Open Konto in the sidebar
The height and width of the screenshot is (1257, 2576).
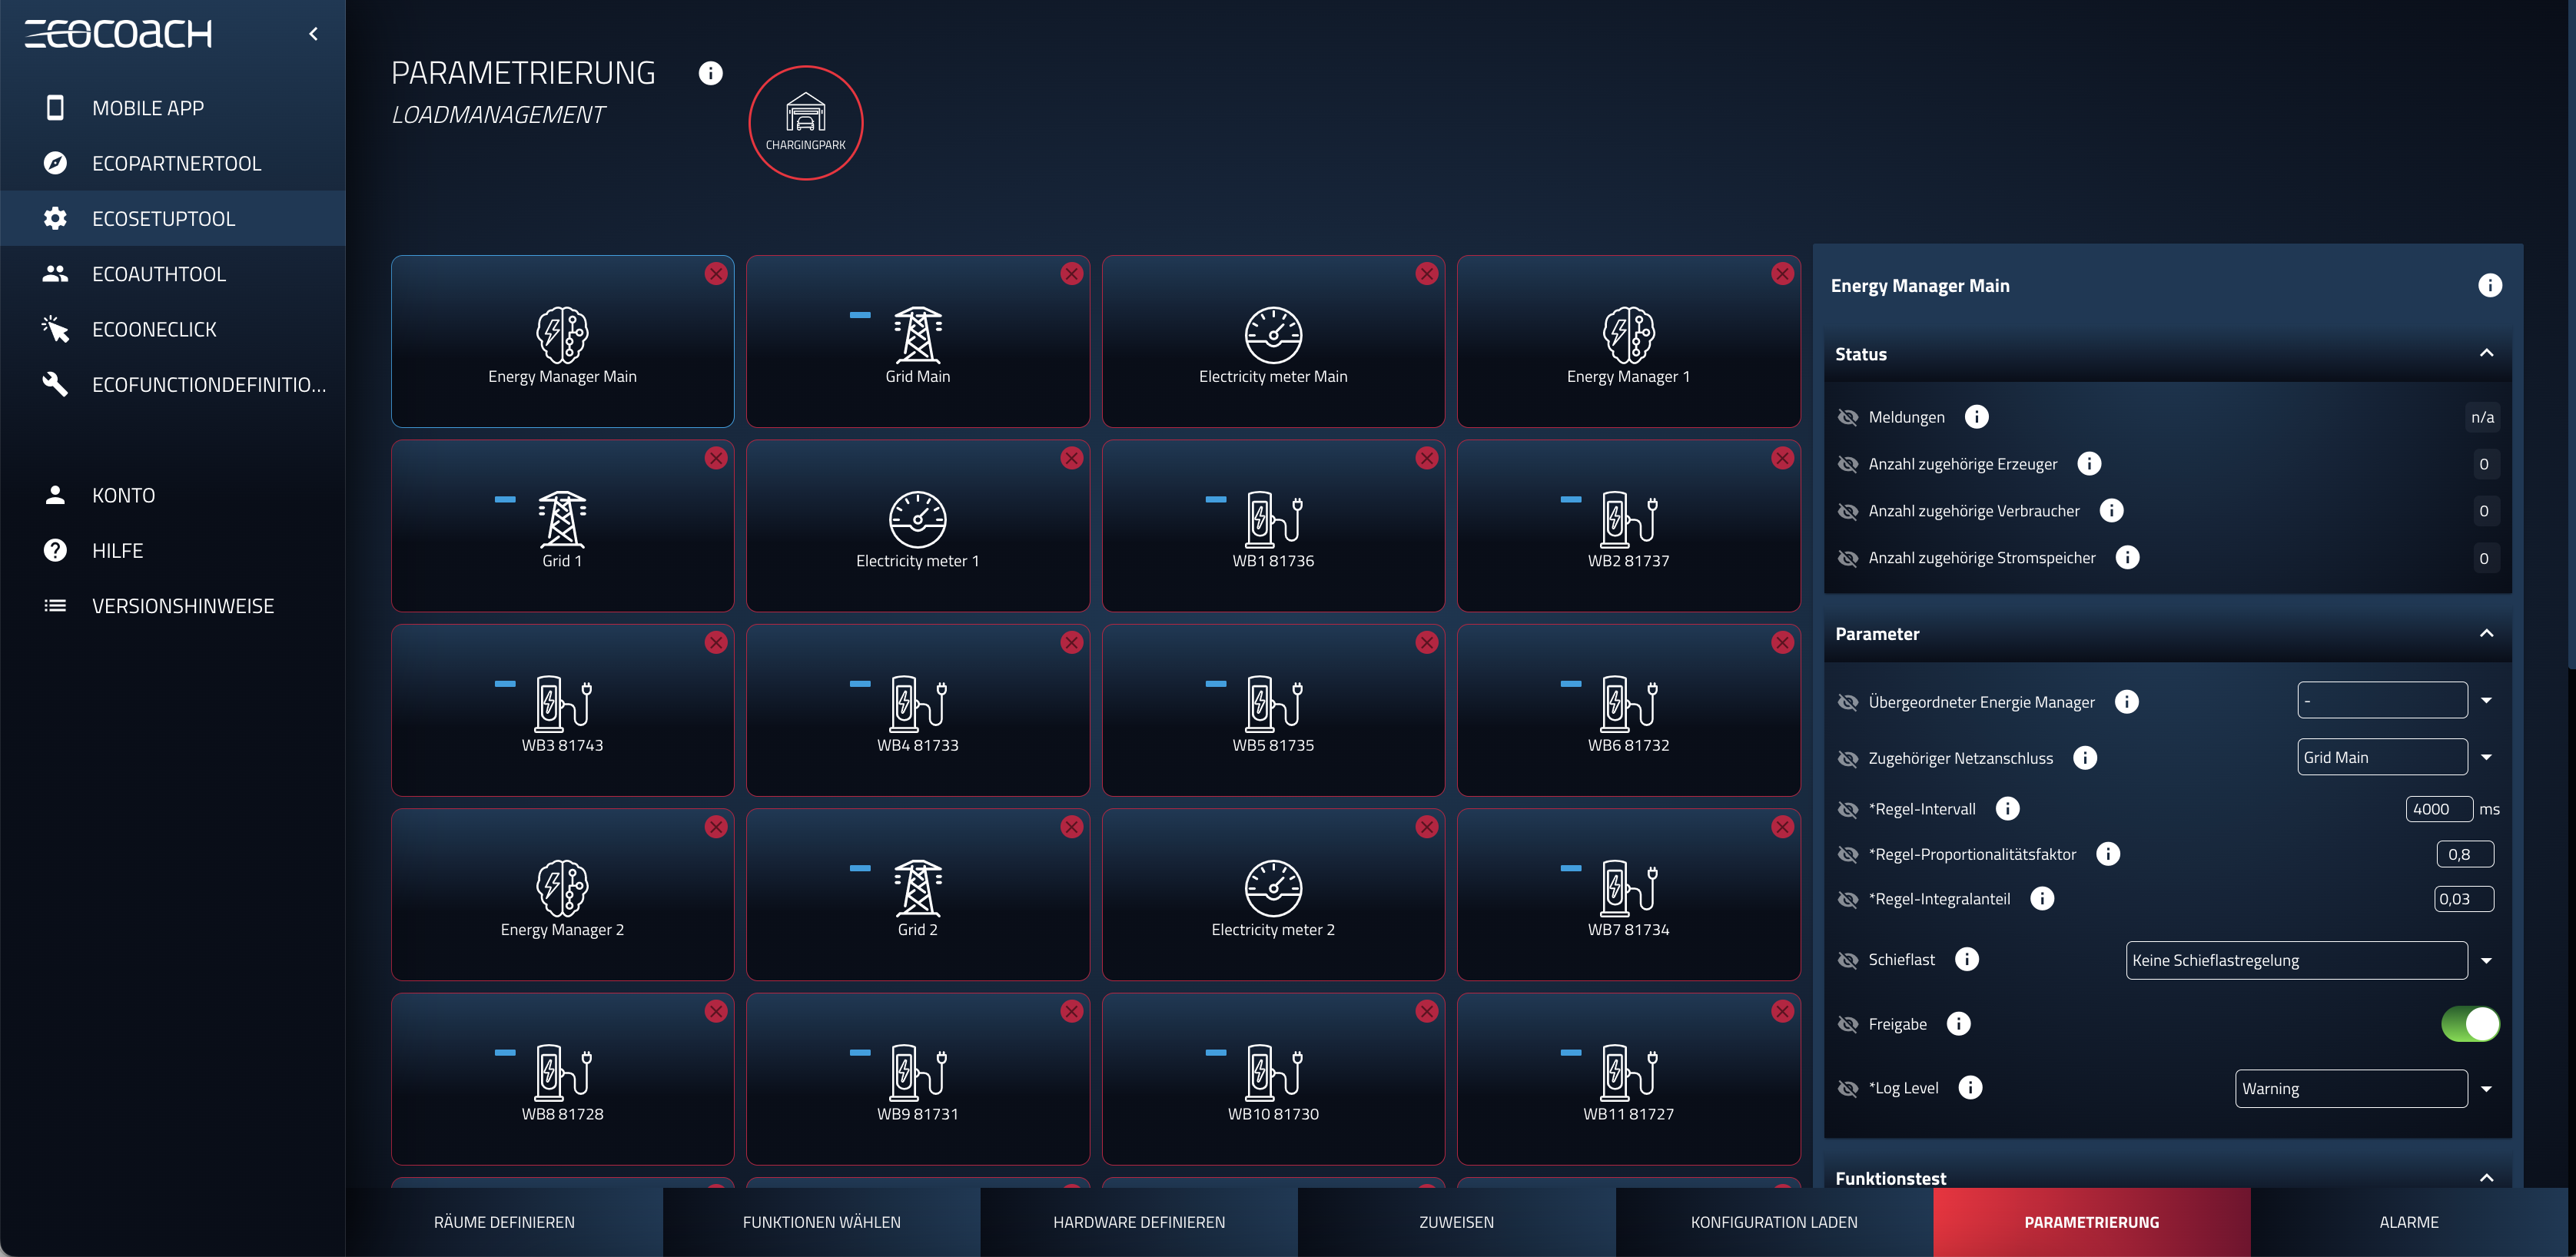pyautogui.click(x=173, y=495)
